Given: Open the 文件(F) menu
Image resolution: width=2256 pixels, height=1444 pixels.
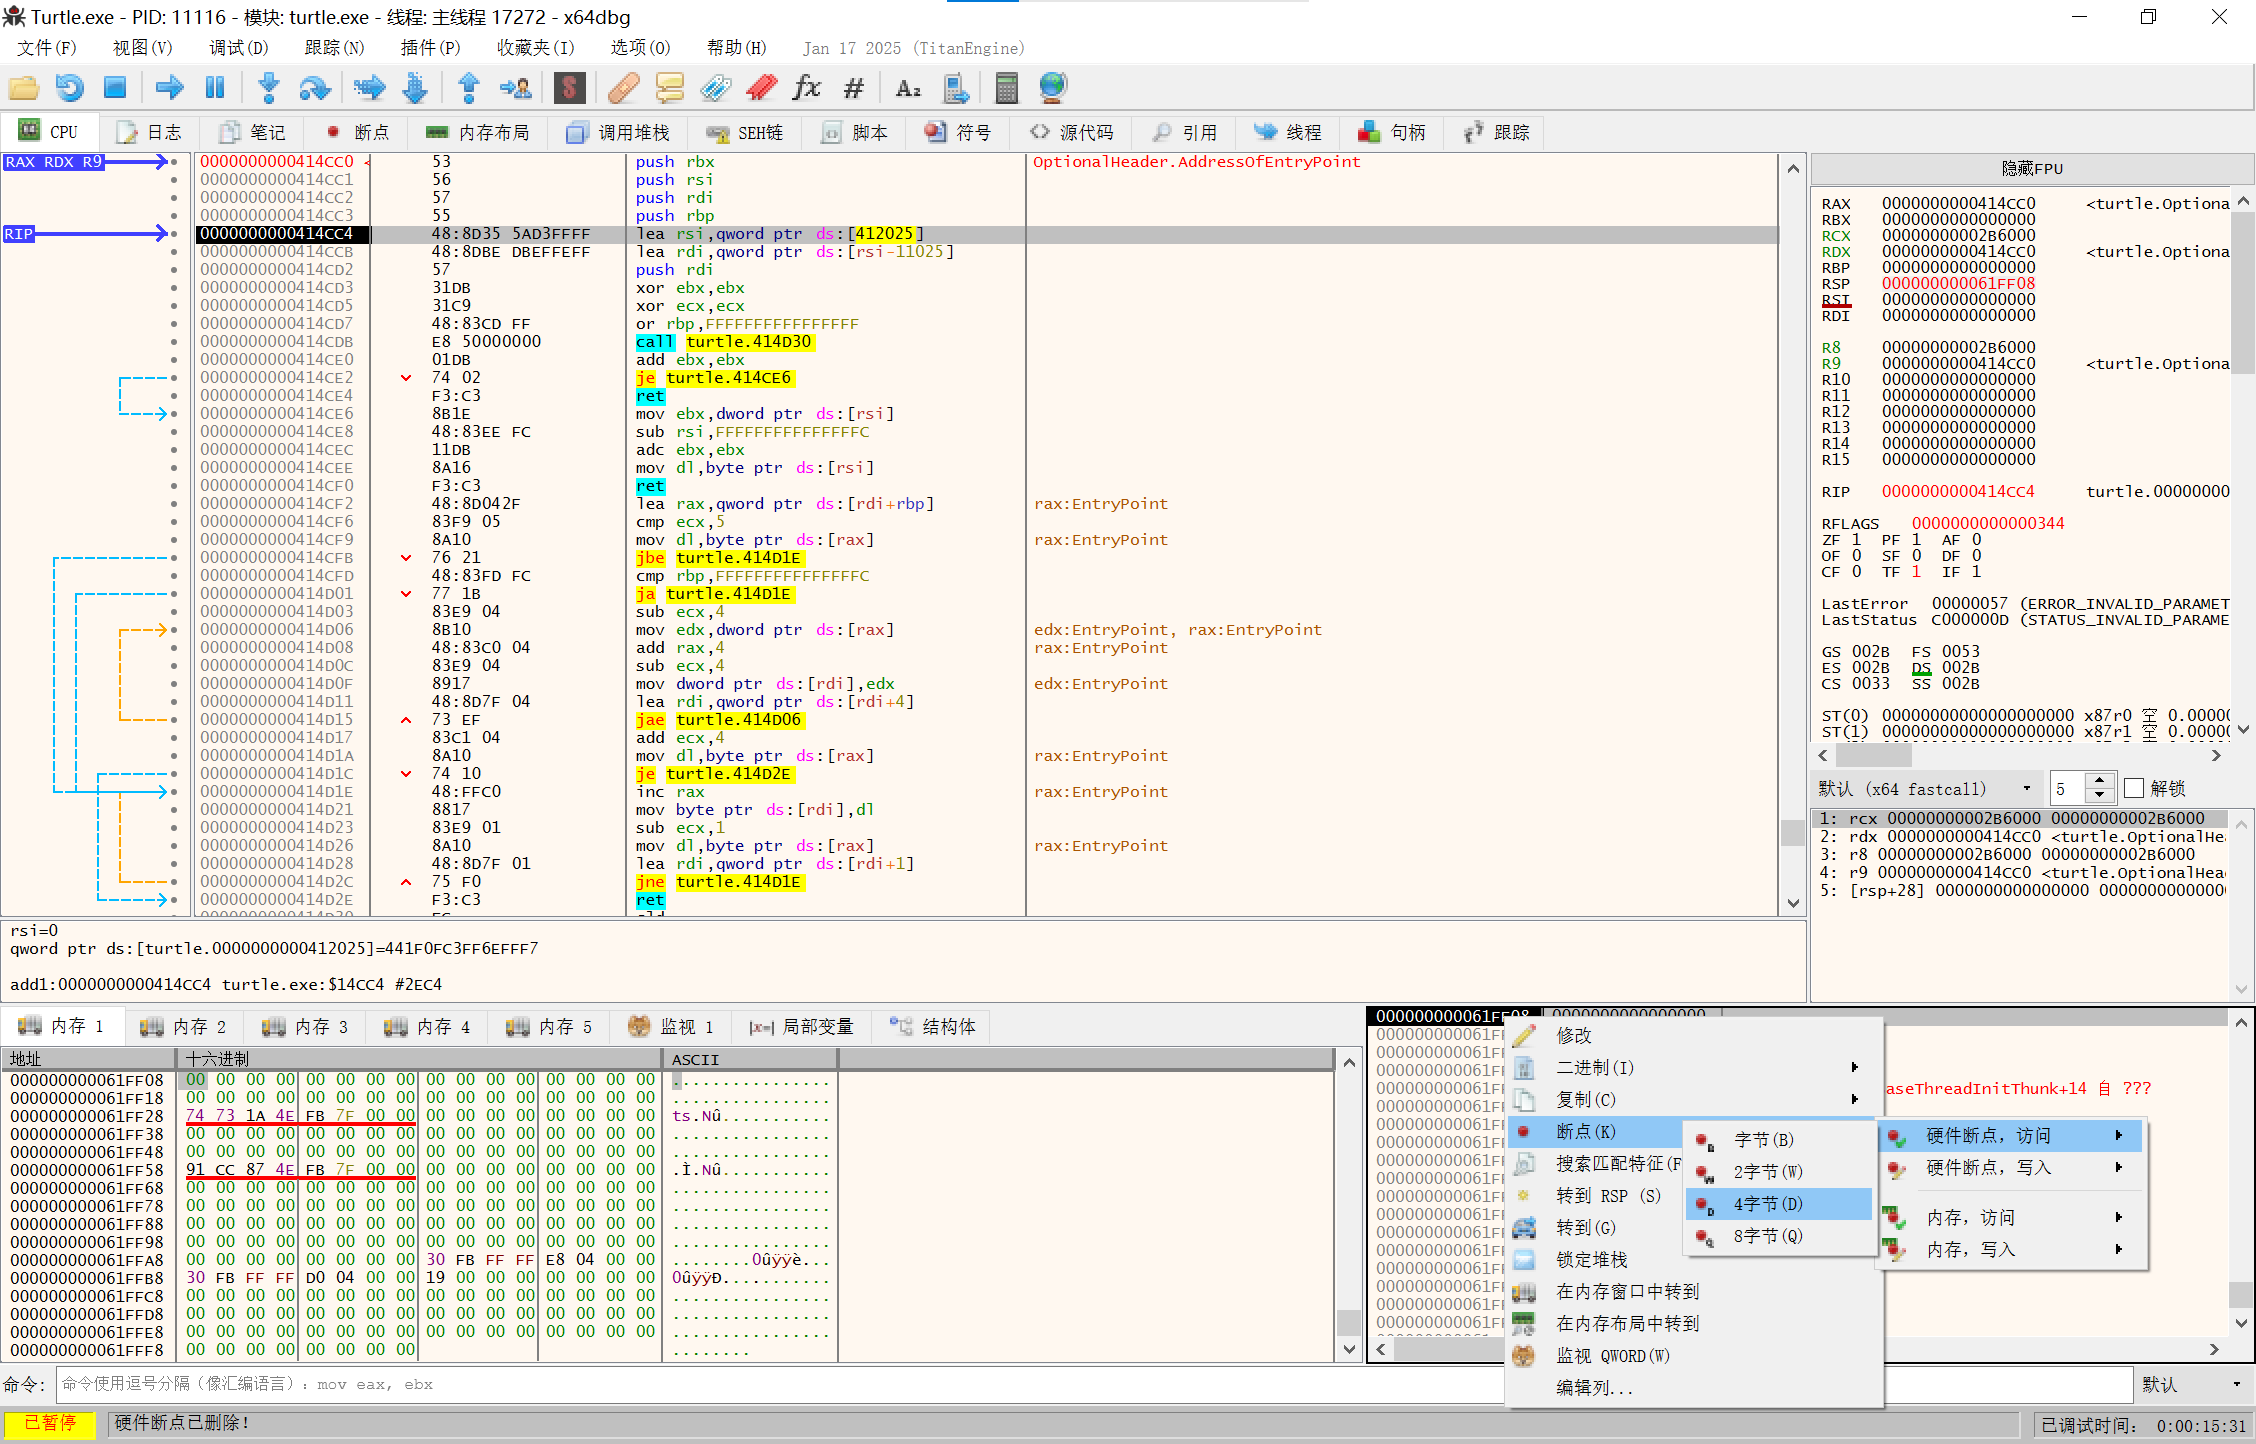Looking at the screenshot, I should tap(46, 48).
